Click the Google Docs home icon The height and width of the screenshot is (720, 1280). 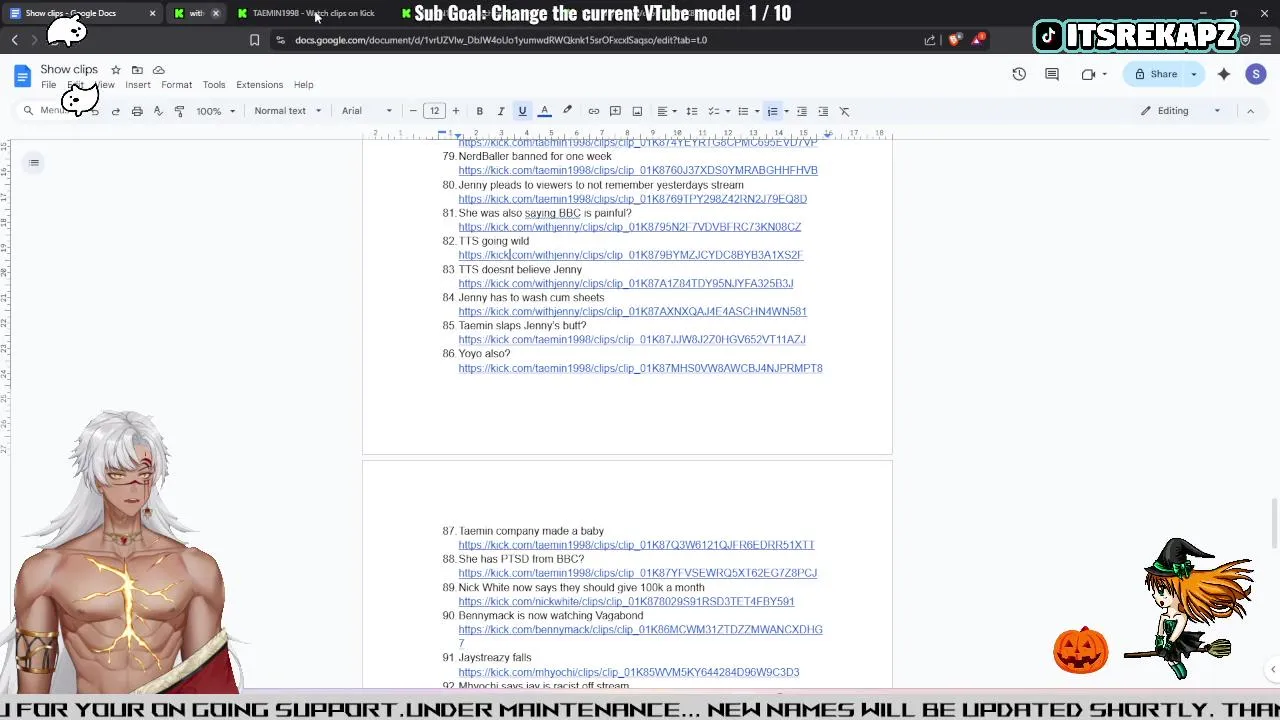[22, 76]
